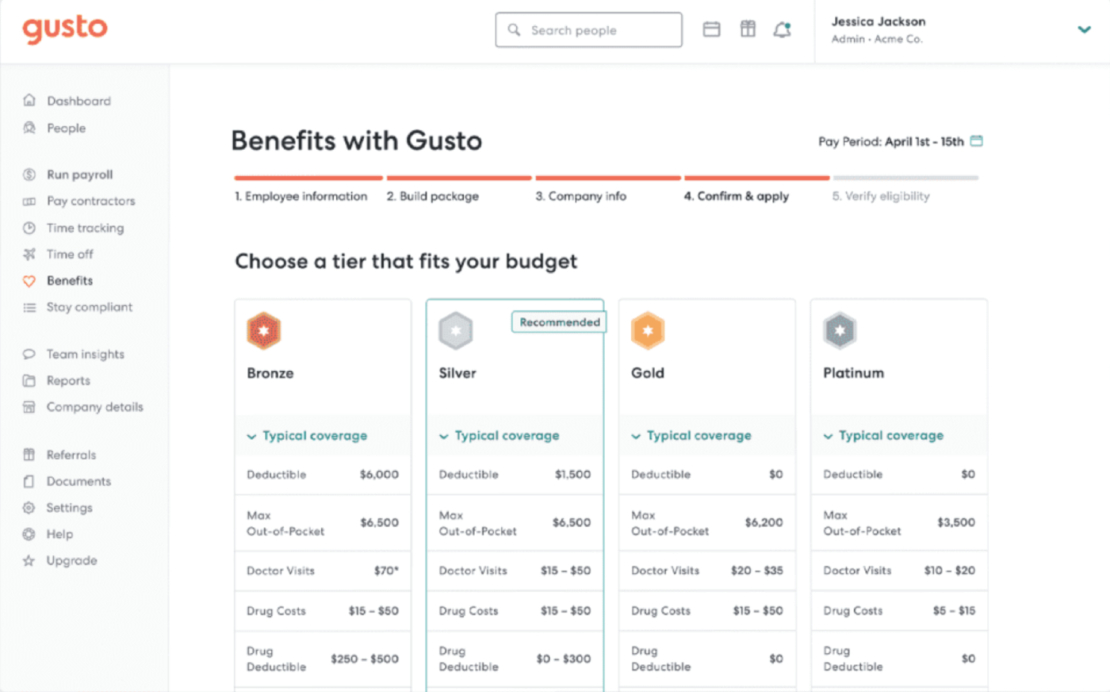1110x692 pixels.
Task: Open the notifications bell with teal badge
Action: point(784,29)
